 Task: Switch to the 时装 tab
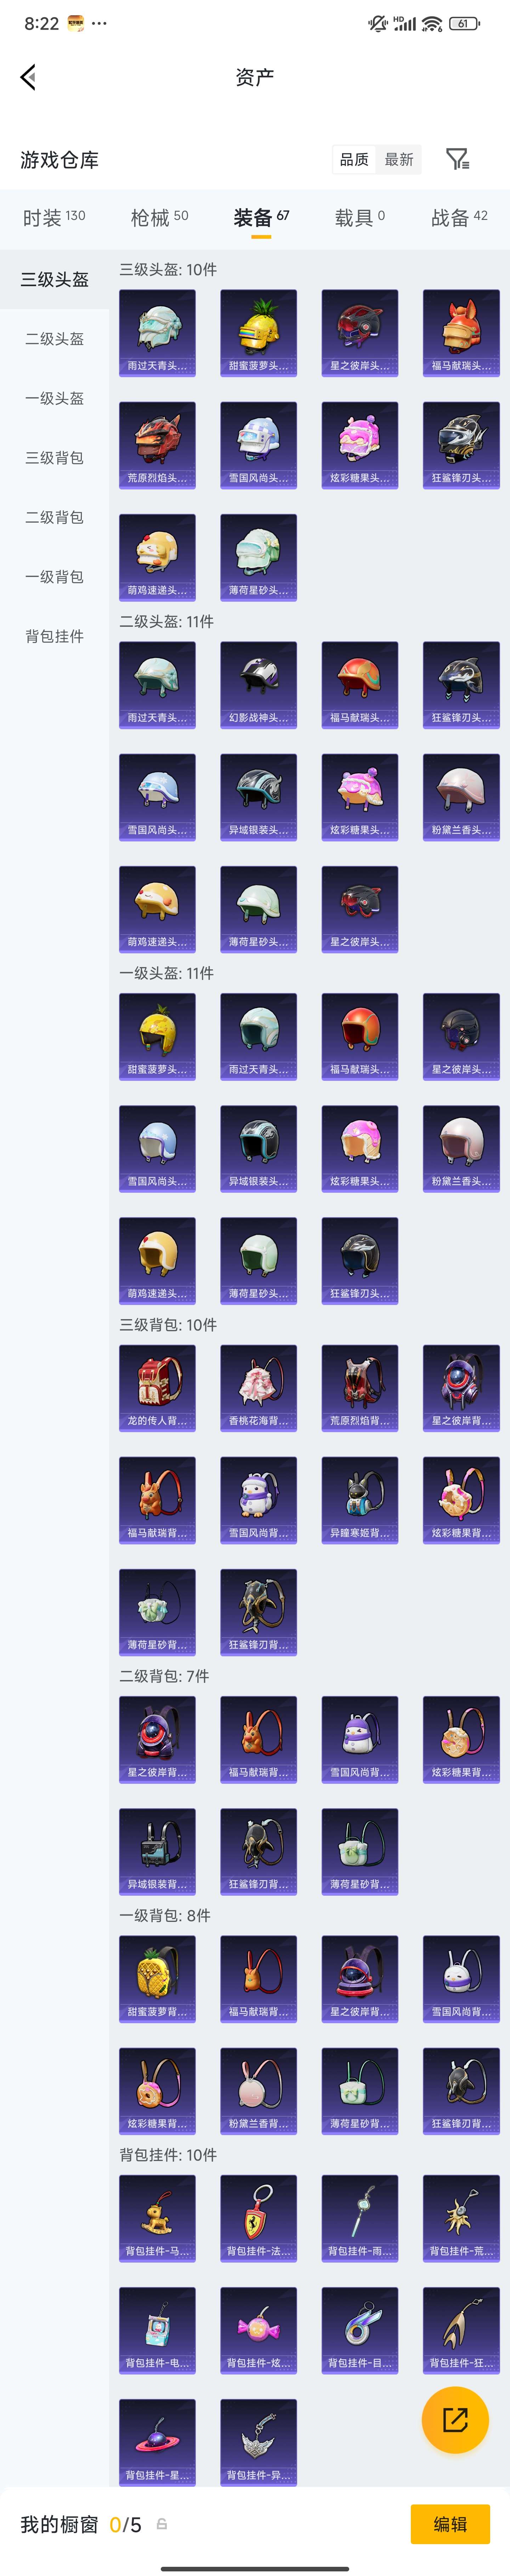(x=54, y=217)
